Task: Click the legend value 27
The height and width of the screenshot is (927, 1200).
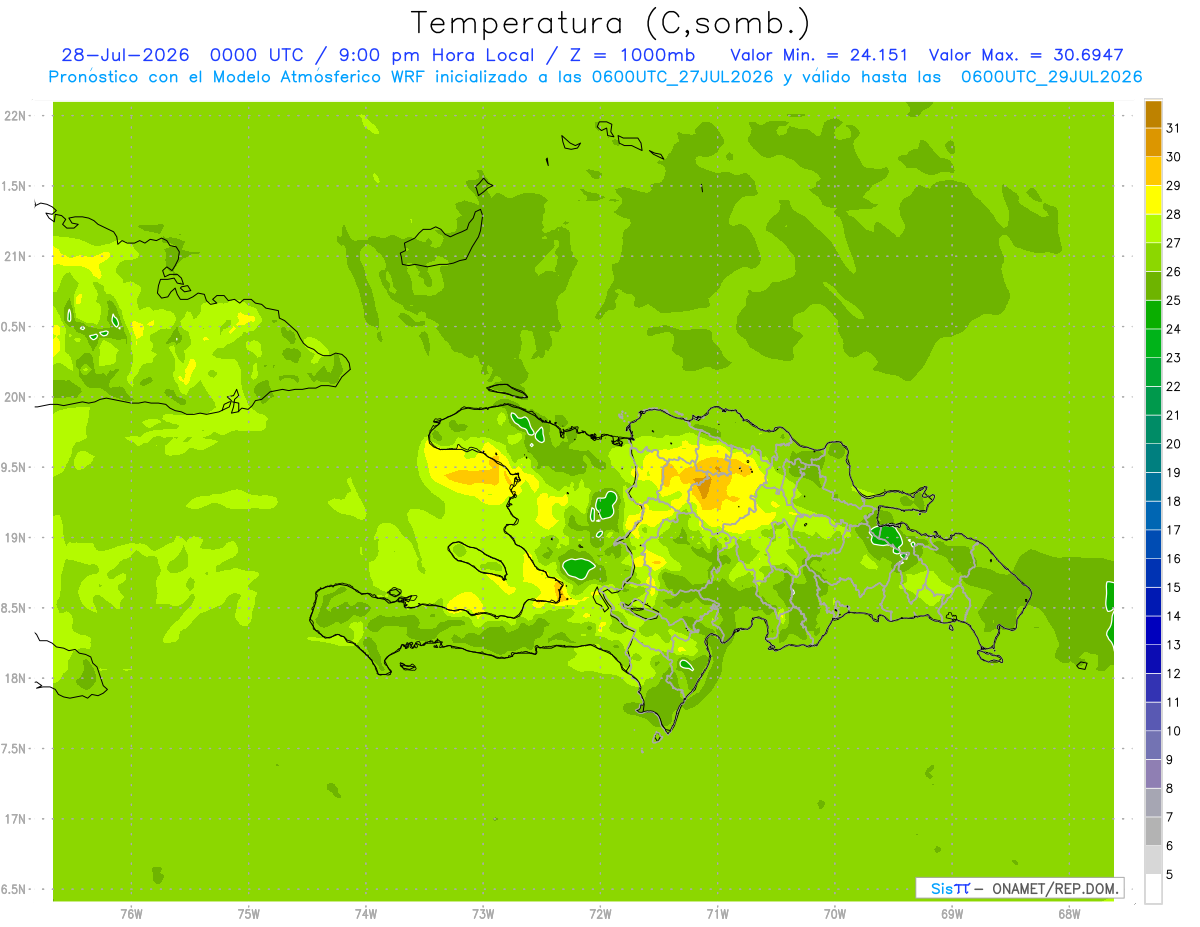Action: click(1173, 243)
